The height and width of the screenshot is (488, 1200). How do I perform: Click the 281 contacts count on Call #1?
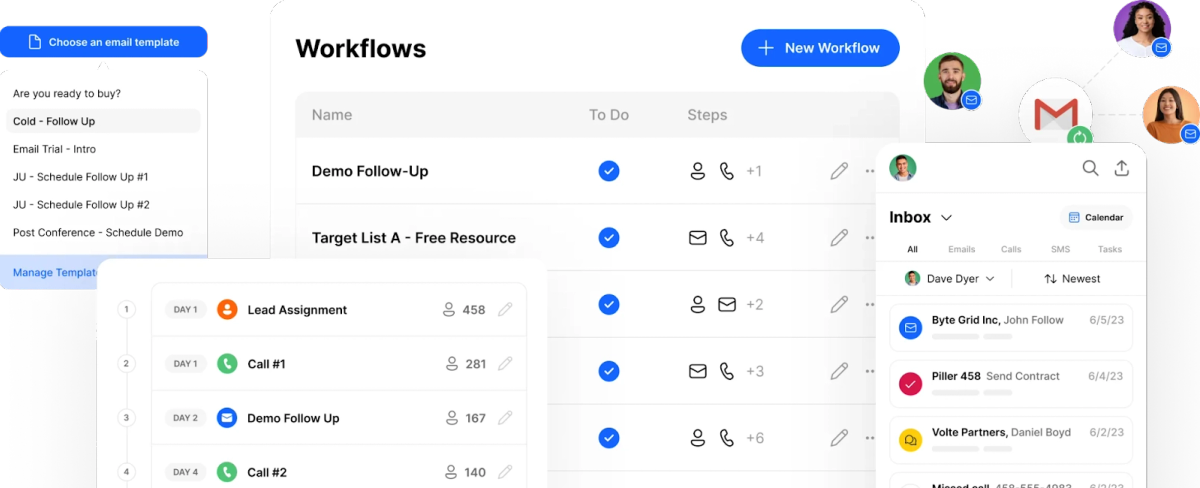[464, 364]
